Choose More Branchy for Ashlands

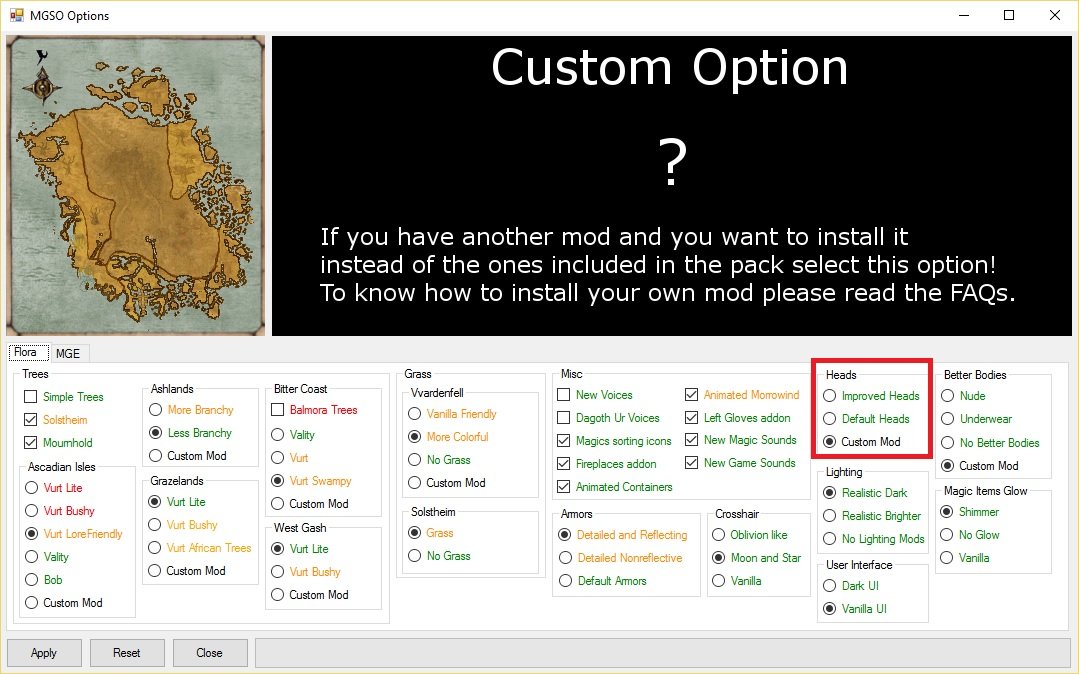point(155,410)
